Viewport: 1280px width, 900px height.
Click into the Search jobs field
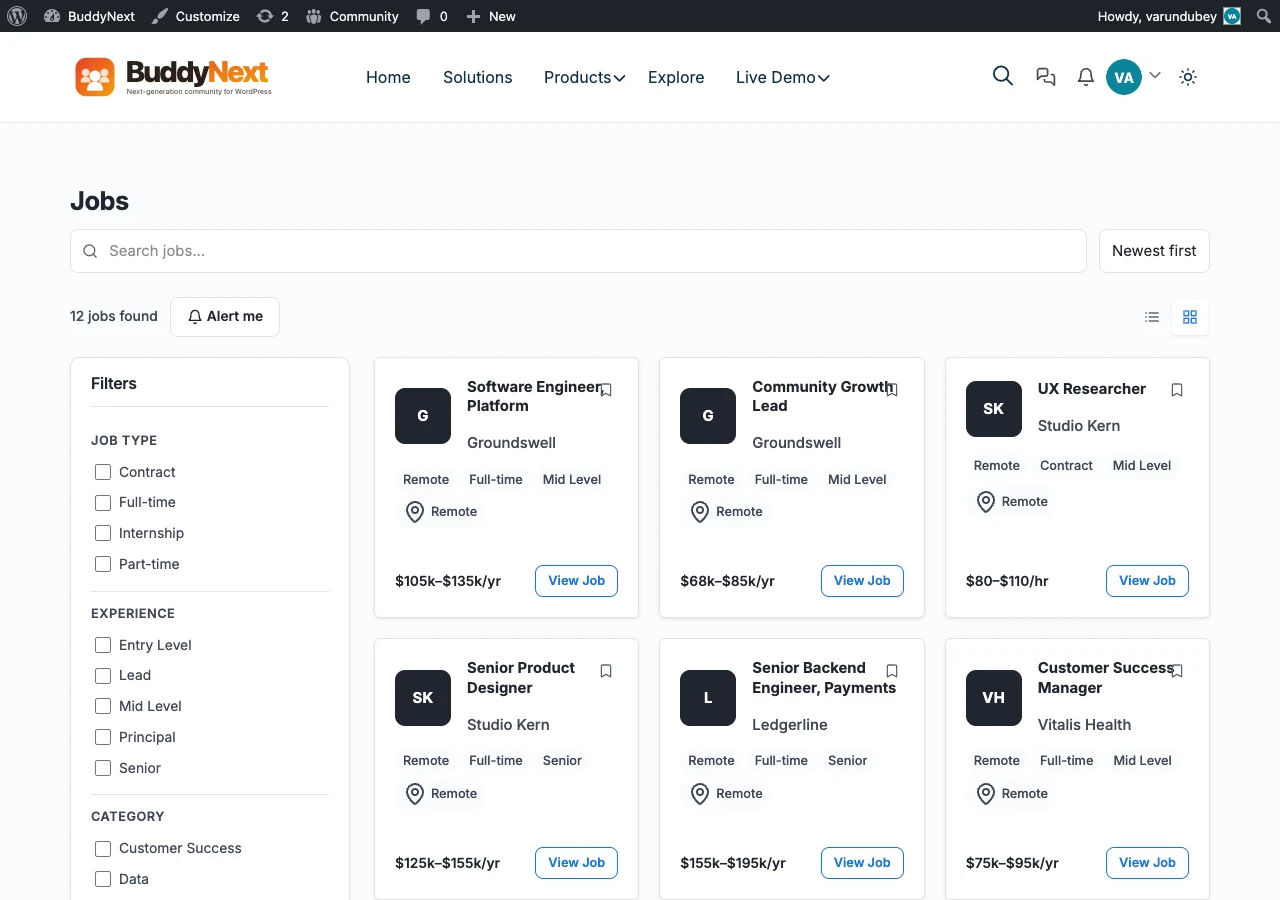(578, 251)
